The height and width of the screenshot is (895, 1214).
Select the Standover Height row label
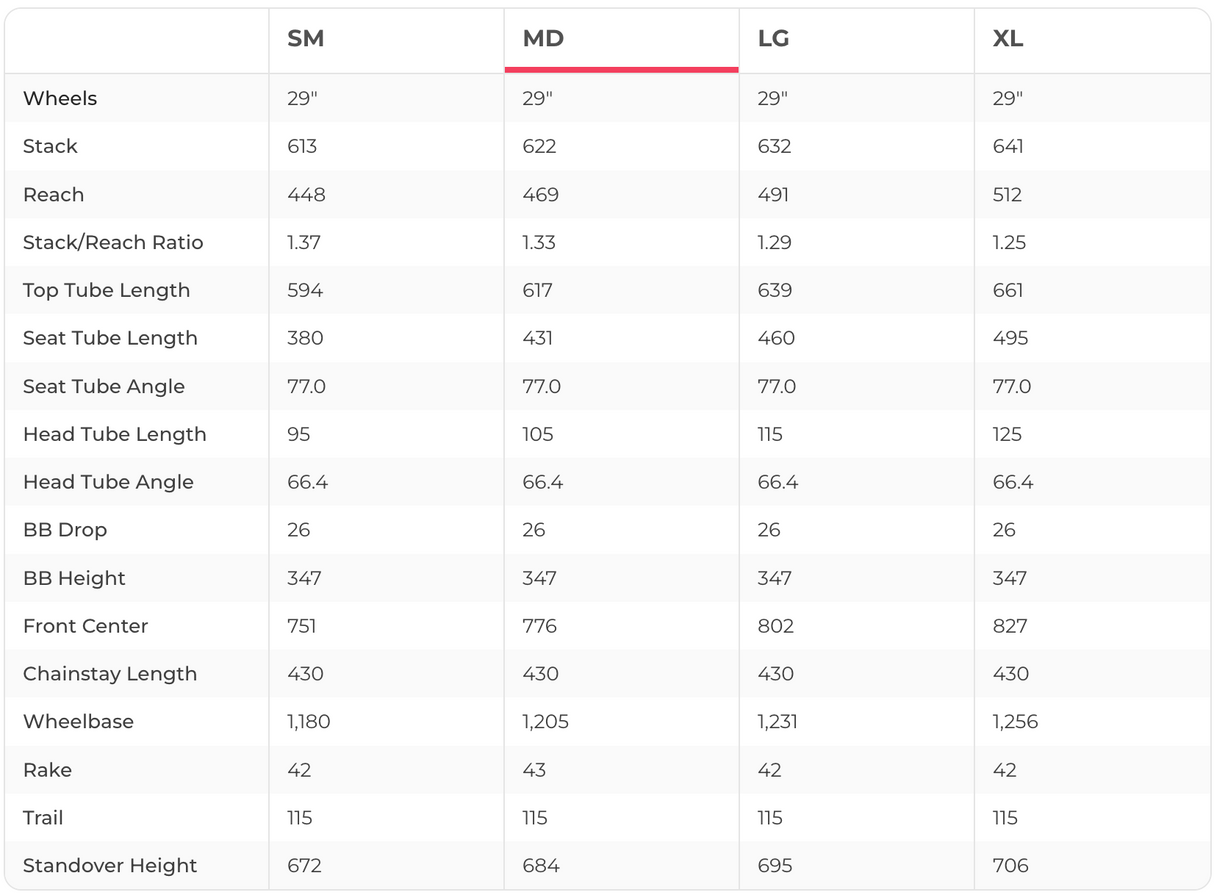pos(110,866)
